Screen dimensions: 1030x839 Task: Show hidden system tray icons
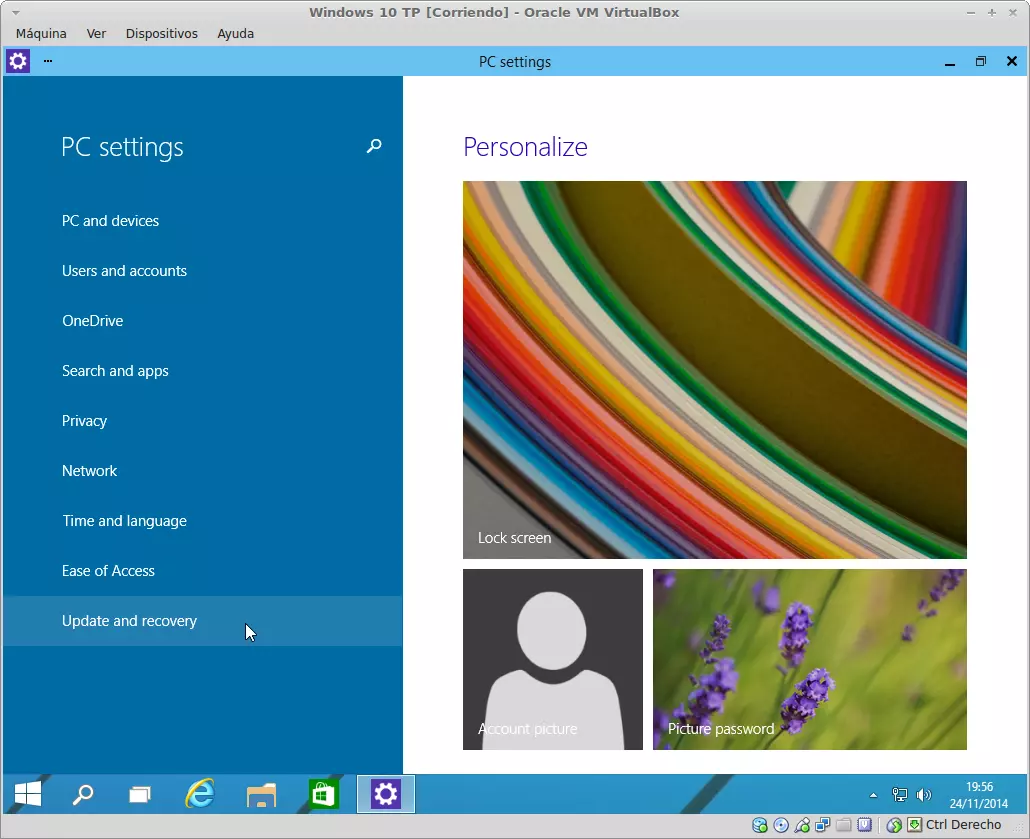[873, 795]
